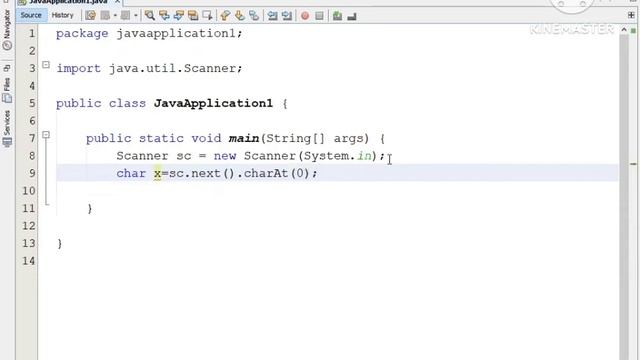
Task: Click the editor split button at the toolbar's right end
Action: pyautogui.click(x=631, y=16)
